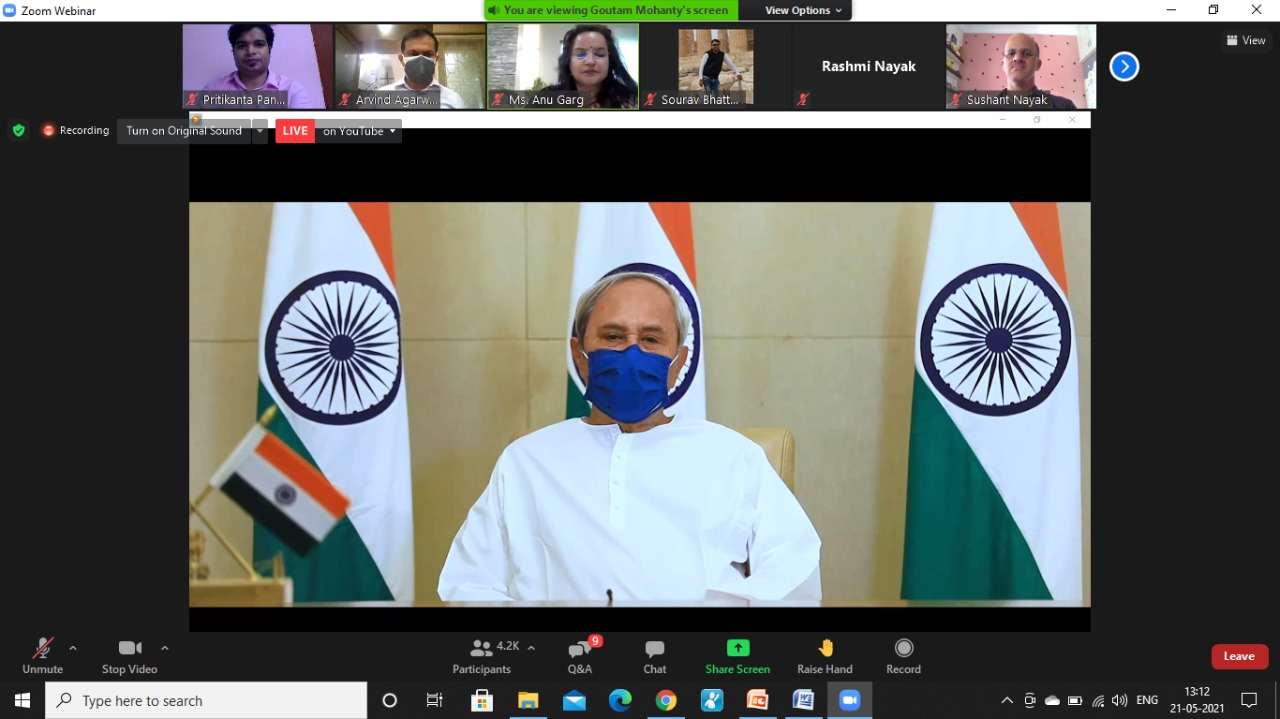
Task: Raise your hand in the webinar
Action: pyautogui.click(x=825, y=656)
